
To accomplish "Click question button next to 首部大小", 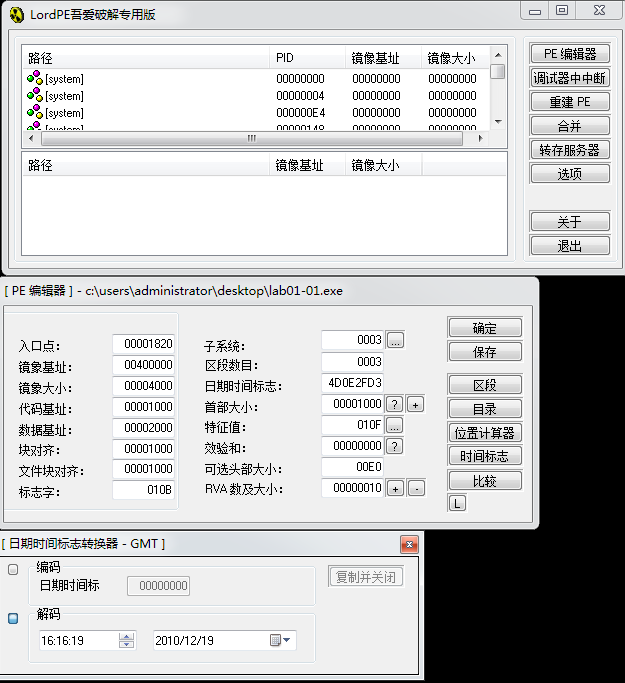I will pos(394,404).
